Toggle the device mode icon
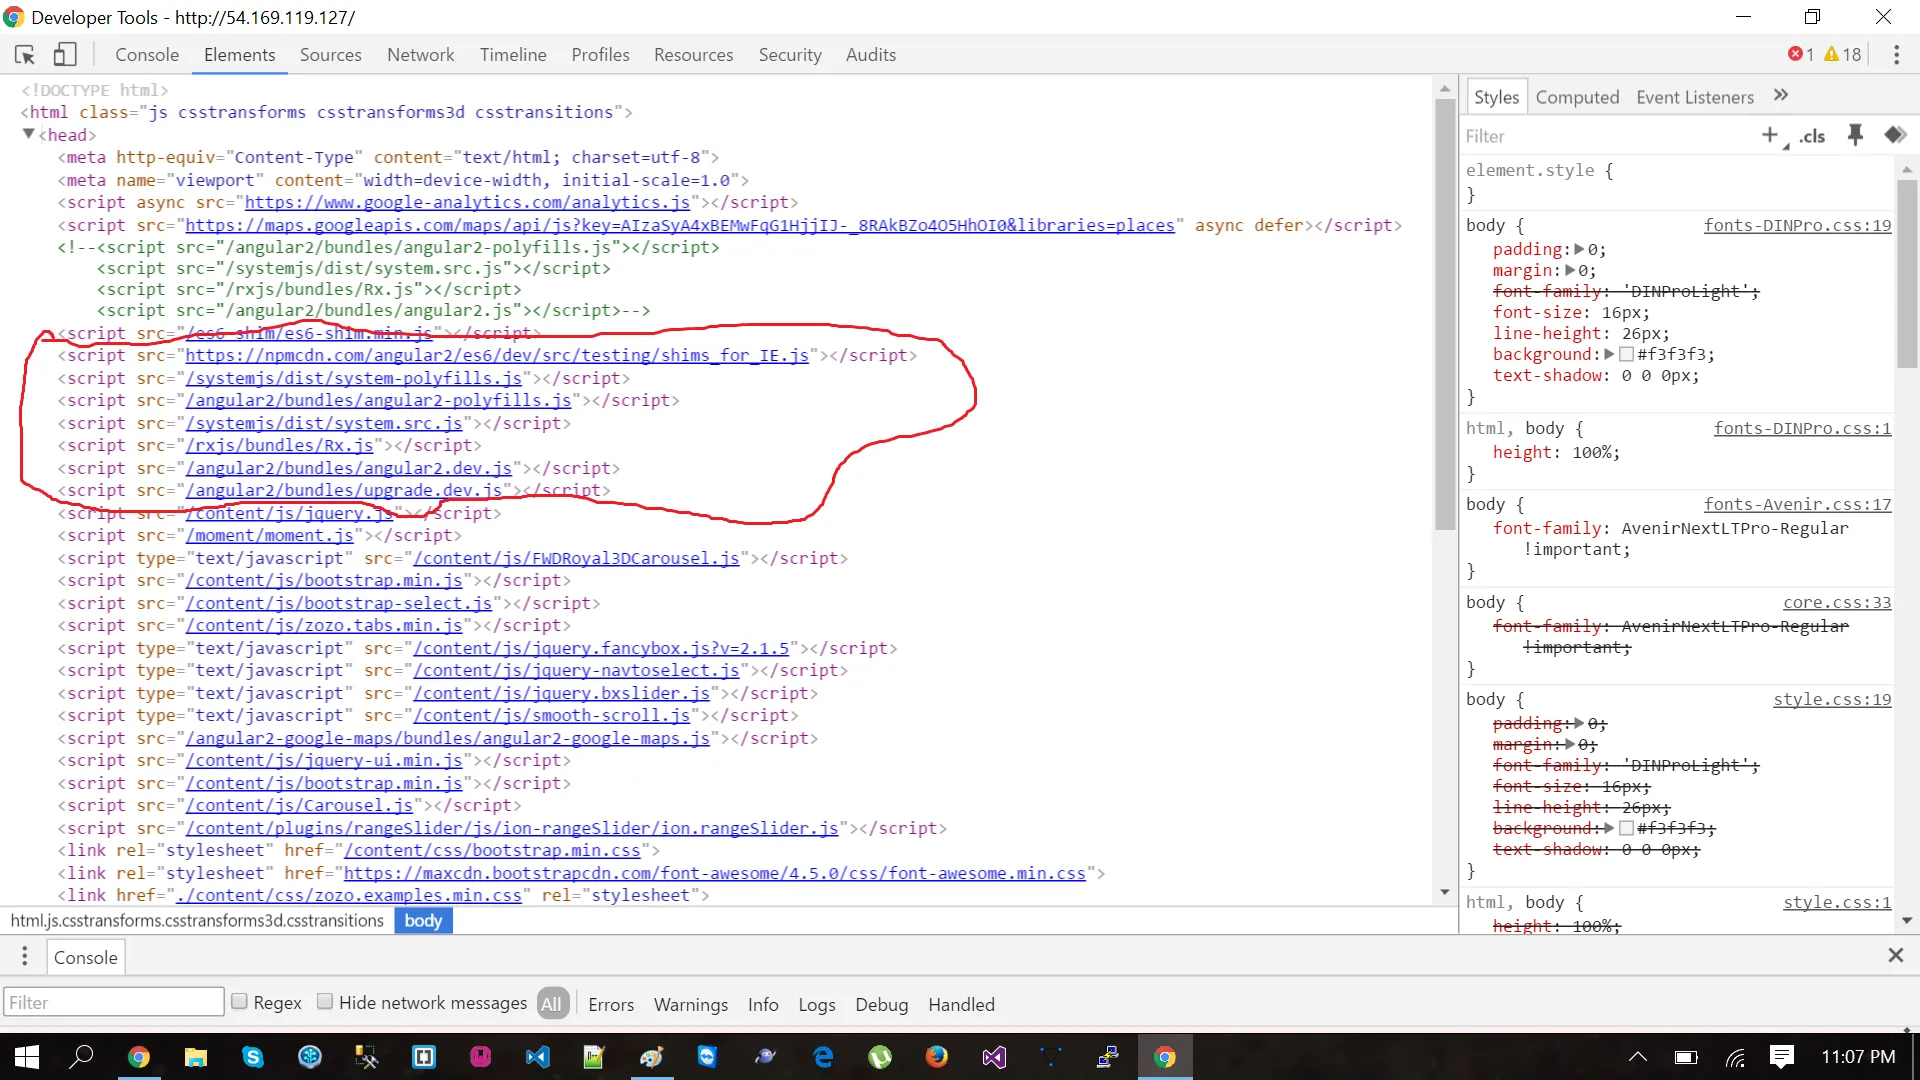The height and width of the screenshot is (1080, 1920). 65,54
